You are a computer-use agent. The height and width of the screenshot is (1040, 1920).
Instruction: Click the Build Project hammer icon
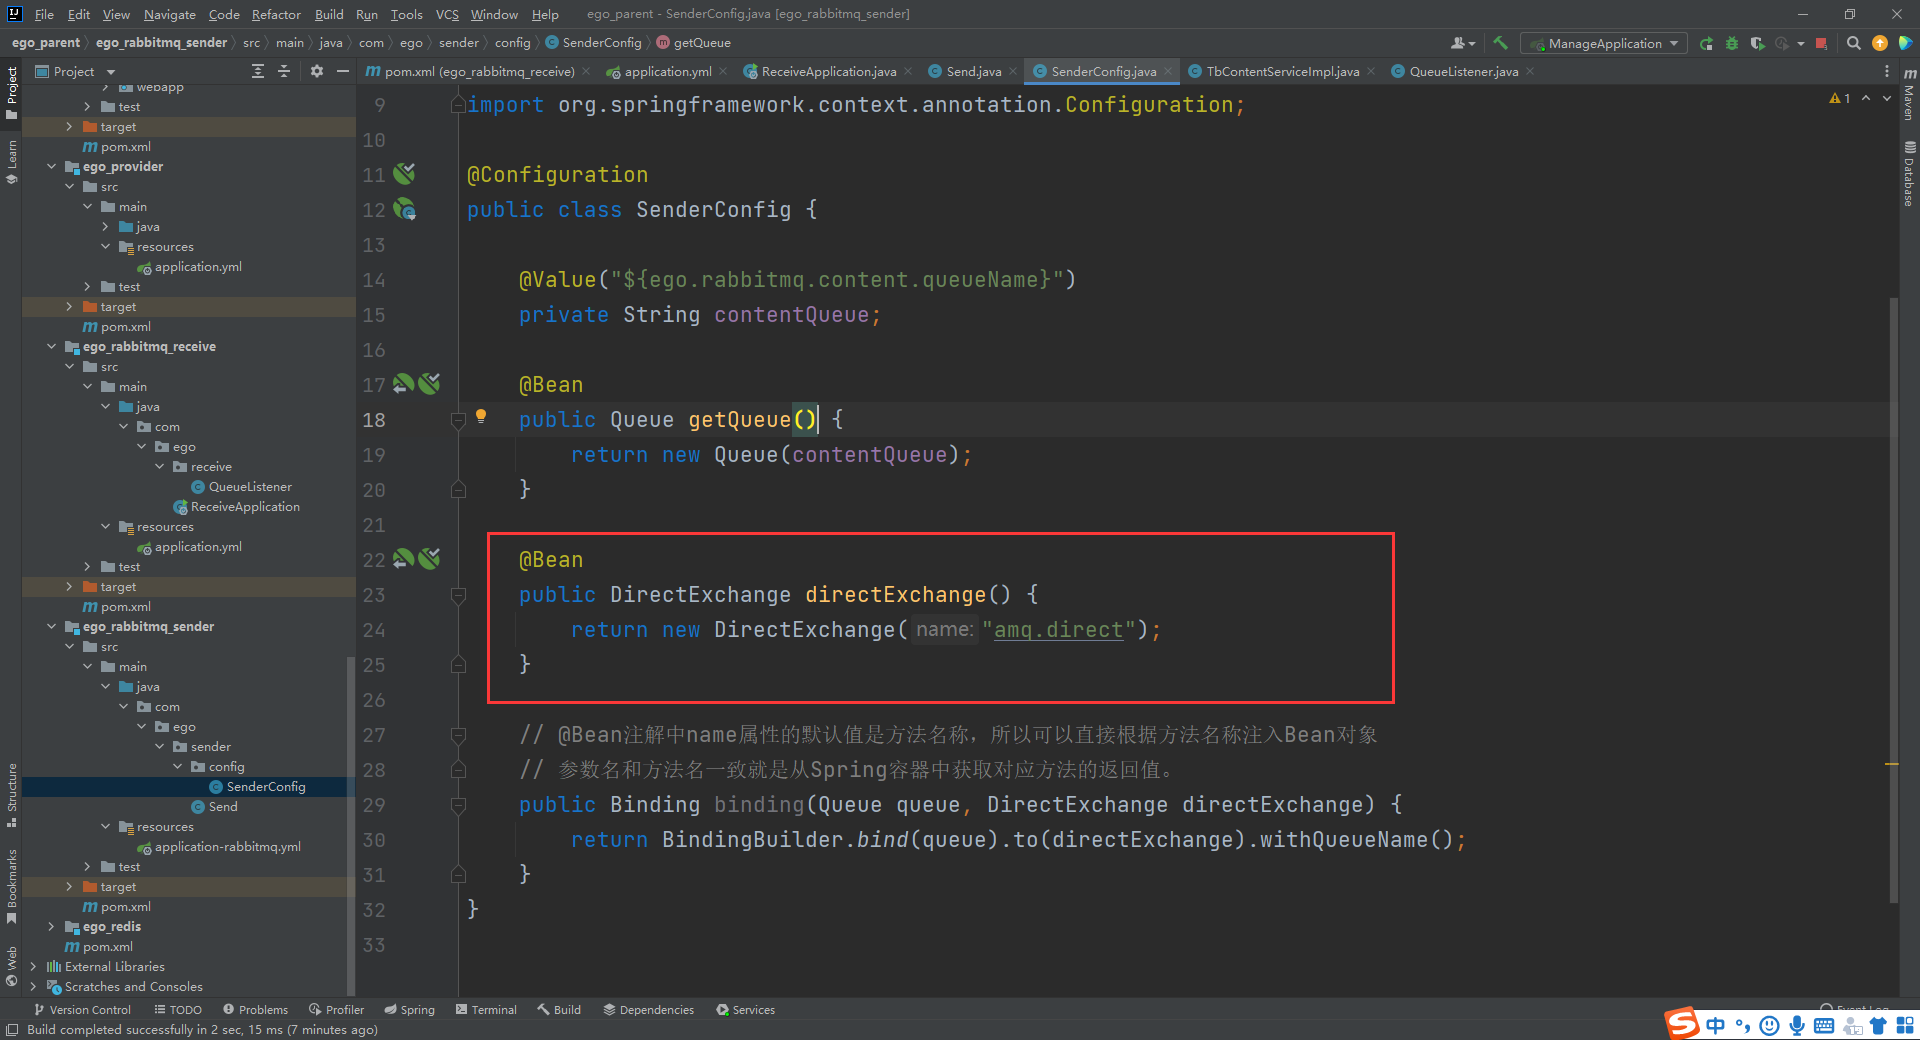[x=1500, y=43]
